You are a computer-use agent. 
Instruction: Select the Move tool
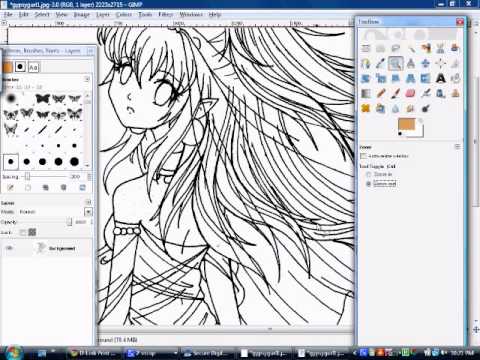click(x=425, y=63)
